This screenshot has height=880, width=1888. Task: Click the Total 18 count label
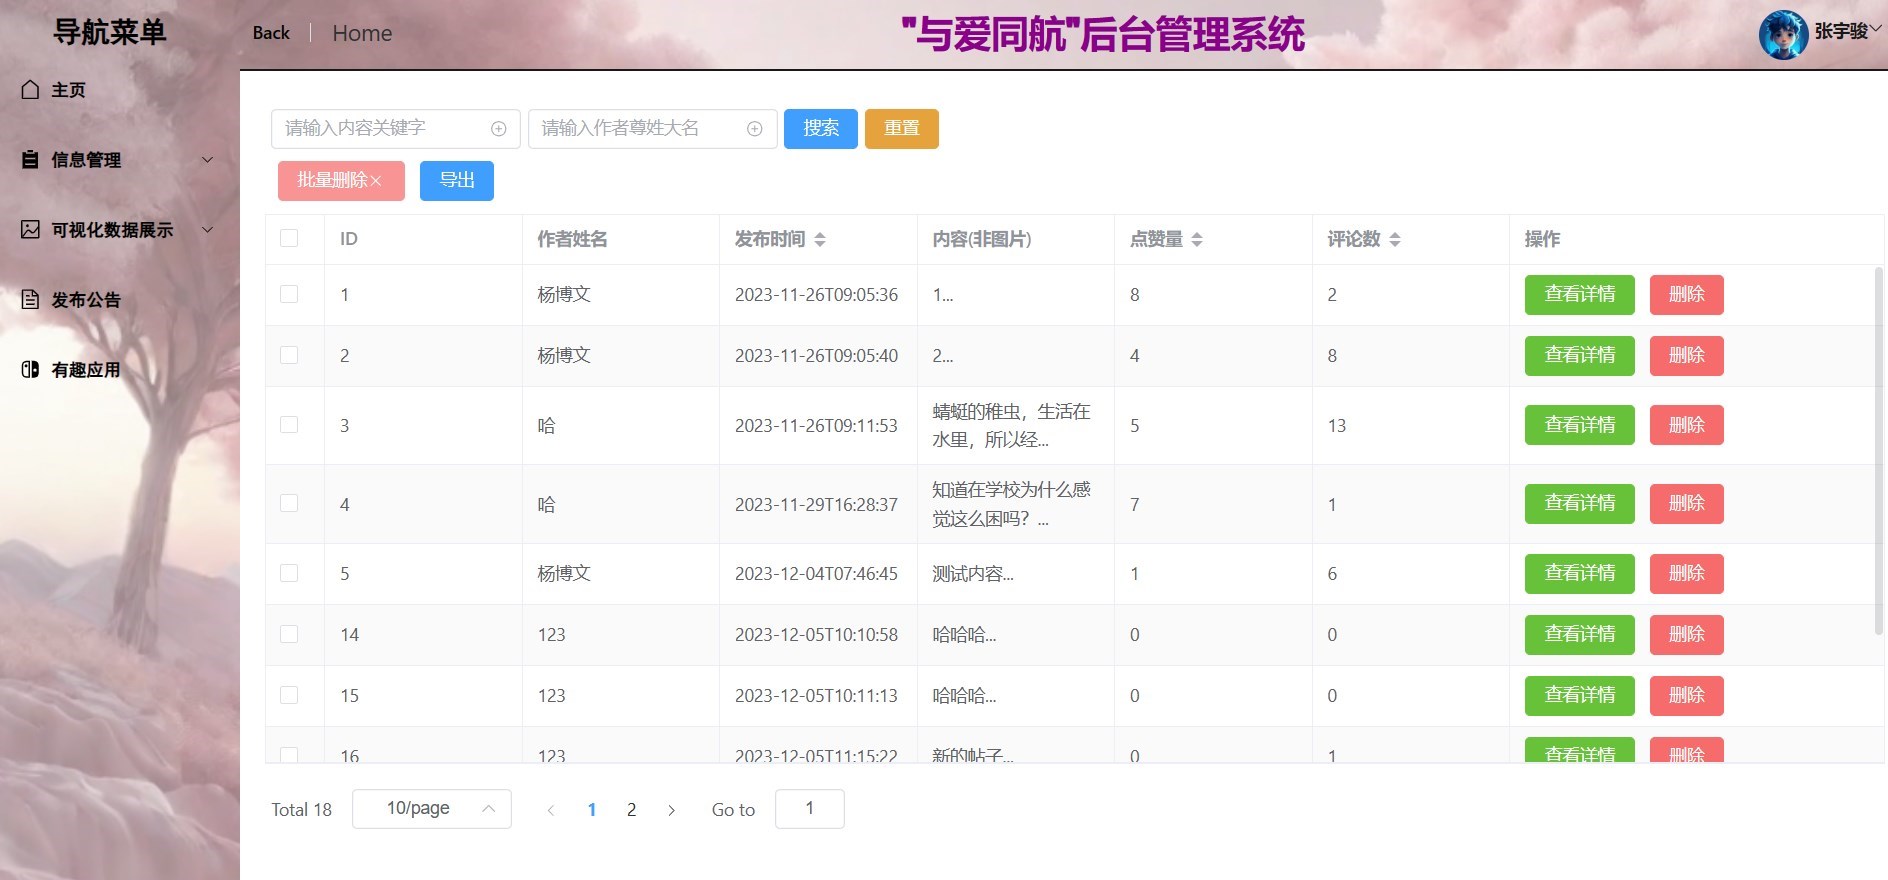coord(301,810)
